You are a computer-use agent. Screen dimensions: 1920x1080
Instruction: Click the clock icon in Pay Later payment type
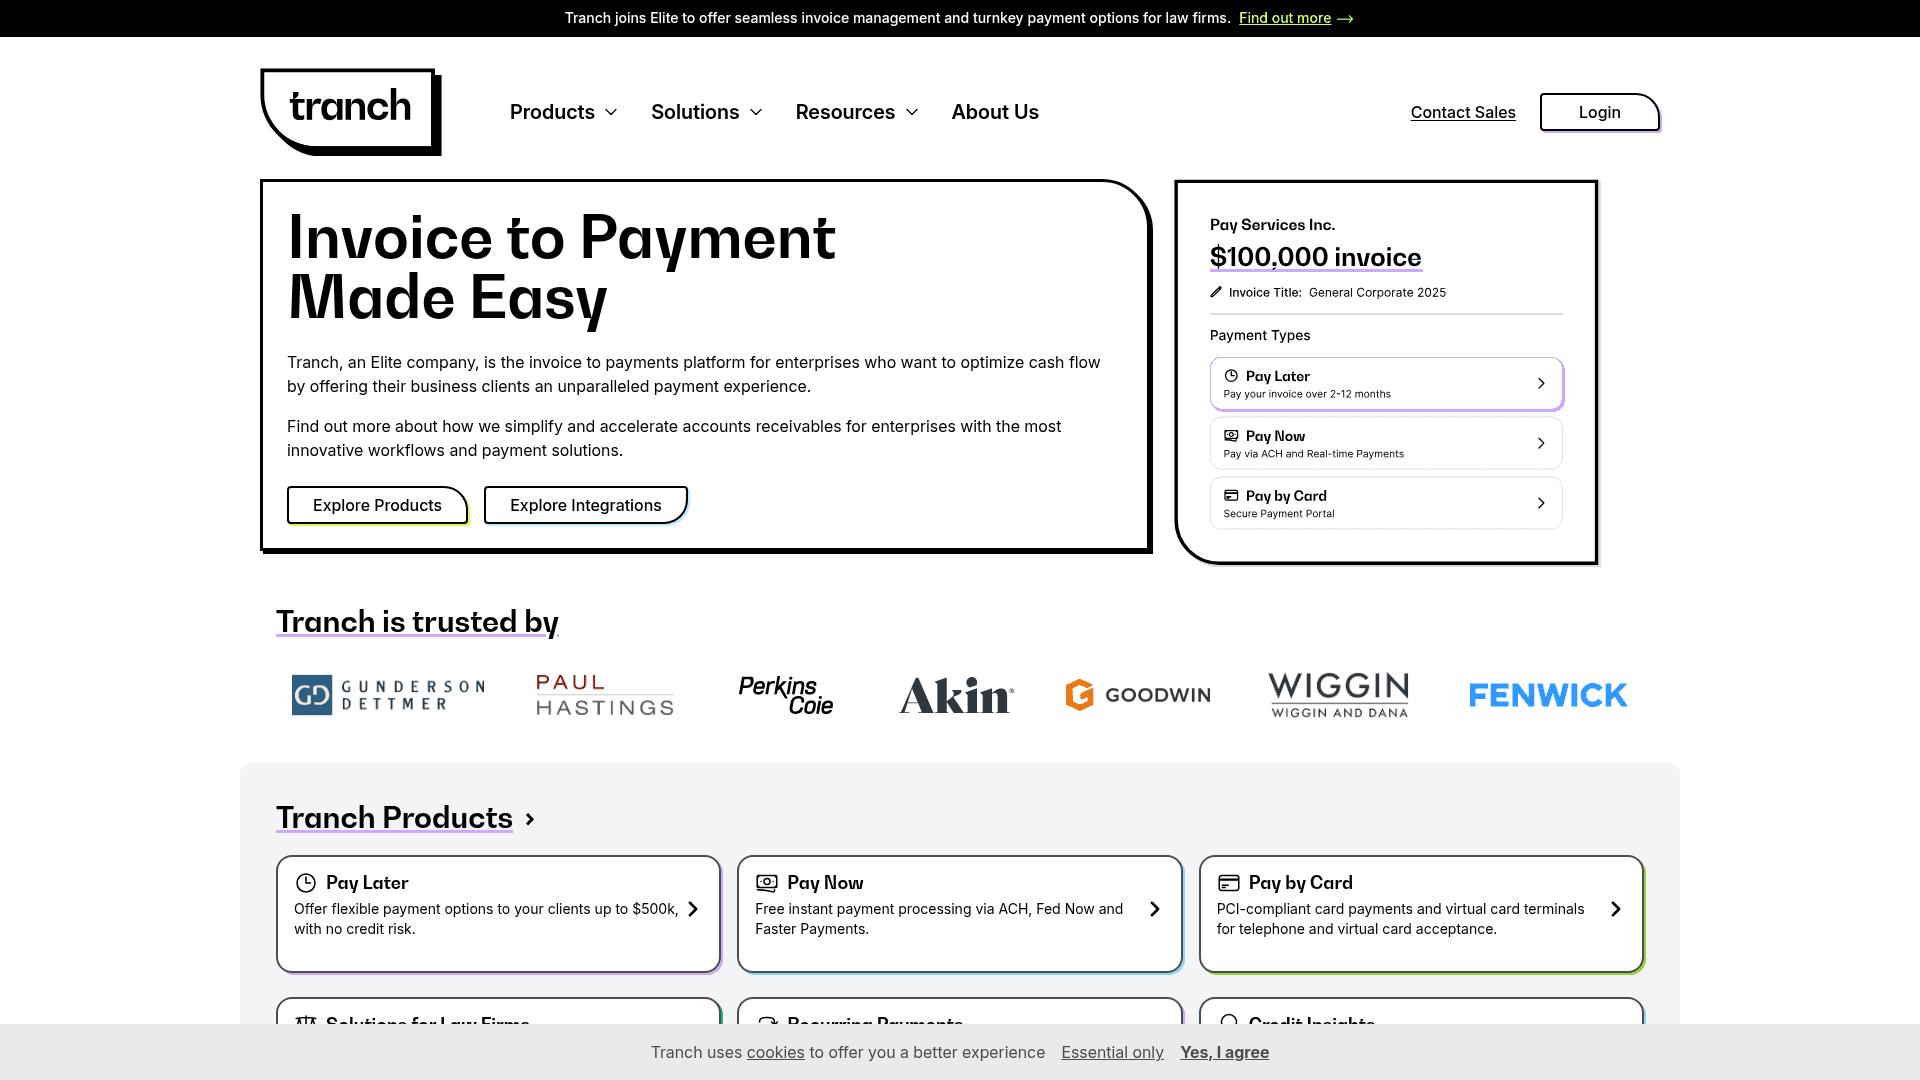(x=1231, y=376)
